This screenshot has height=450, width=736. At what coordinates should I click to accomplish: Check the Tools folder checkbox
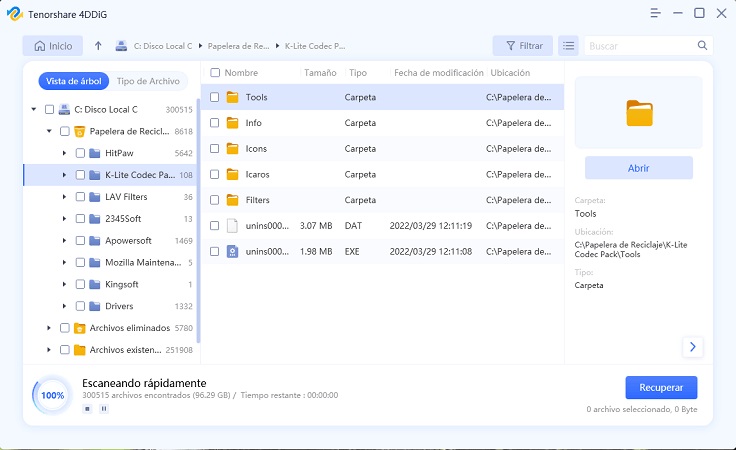click(x=215, y=98)
